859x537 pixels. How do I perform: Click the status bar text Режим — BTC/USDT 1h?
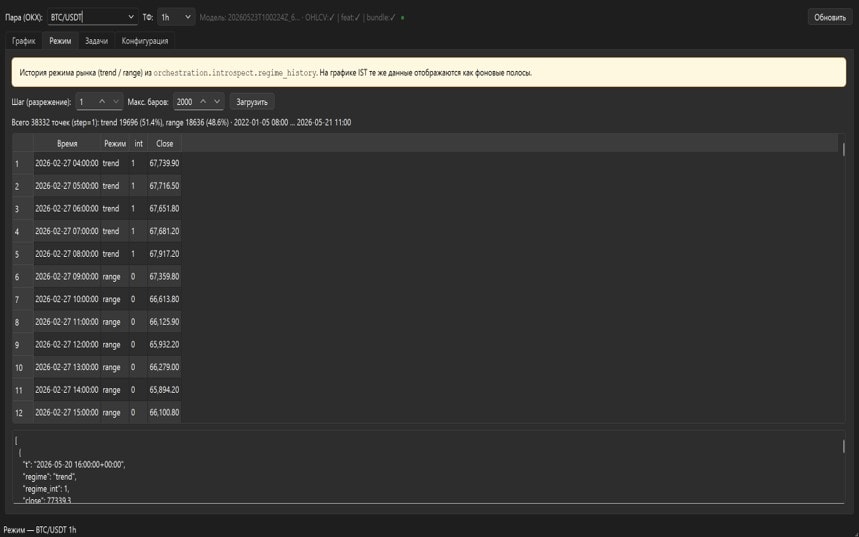(x=40, y=530)
